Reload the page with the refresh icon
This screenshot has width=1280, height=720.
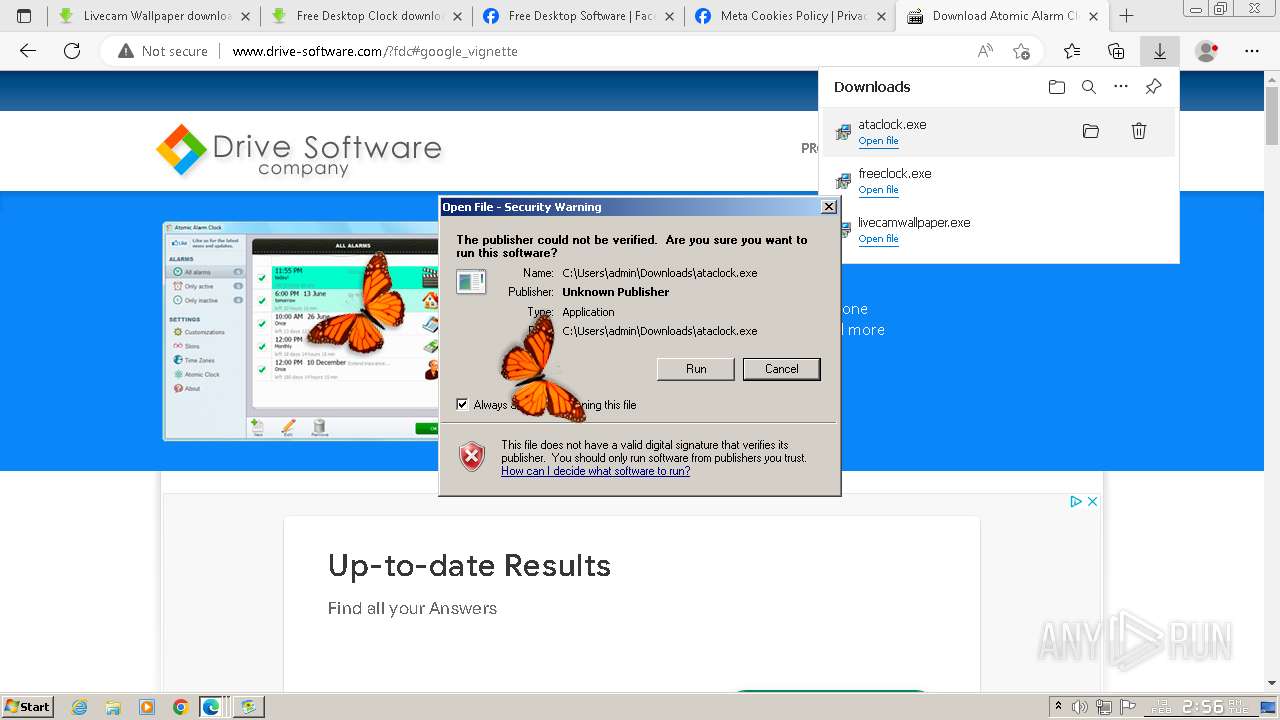pos(72,51)
